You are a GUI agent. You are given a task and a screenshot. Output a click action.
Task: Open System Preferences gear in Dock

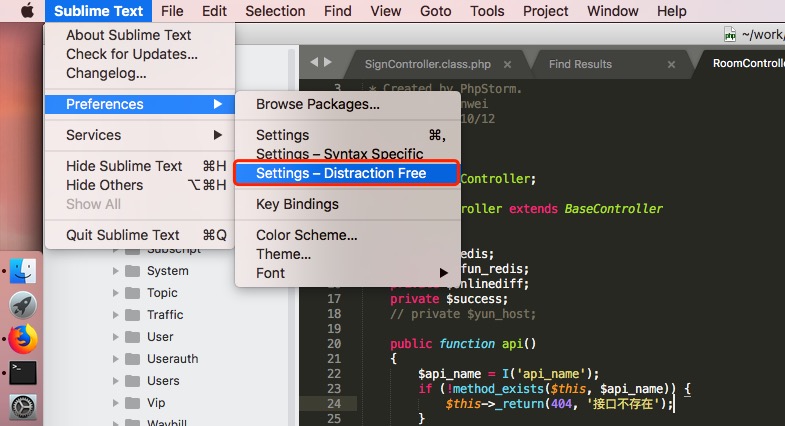click(23, 407)
